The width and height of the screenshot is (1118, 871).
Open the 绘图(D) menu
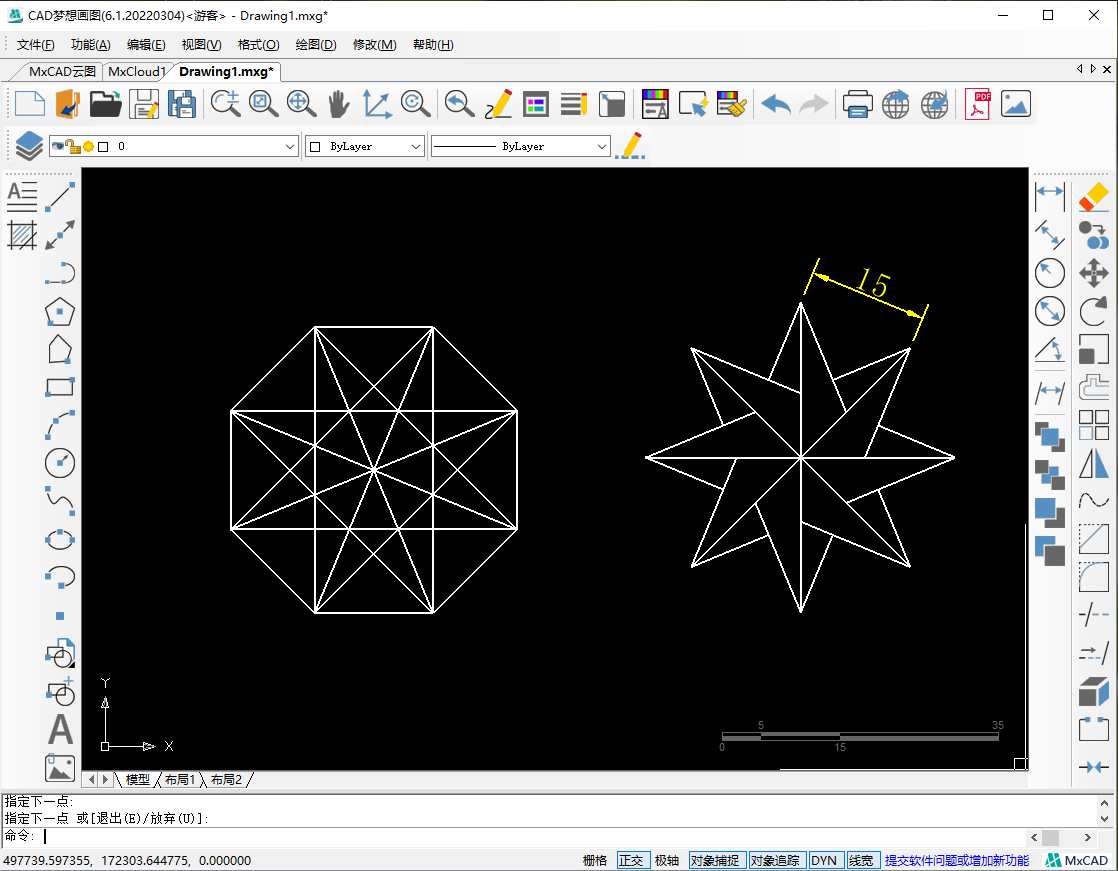point(316,45)
